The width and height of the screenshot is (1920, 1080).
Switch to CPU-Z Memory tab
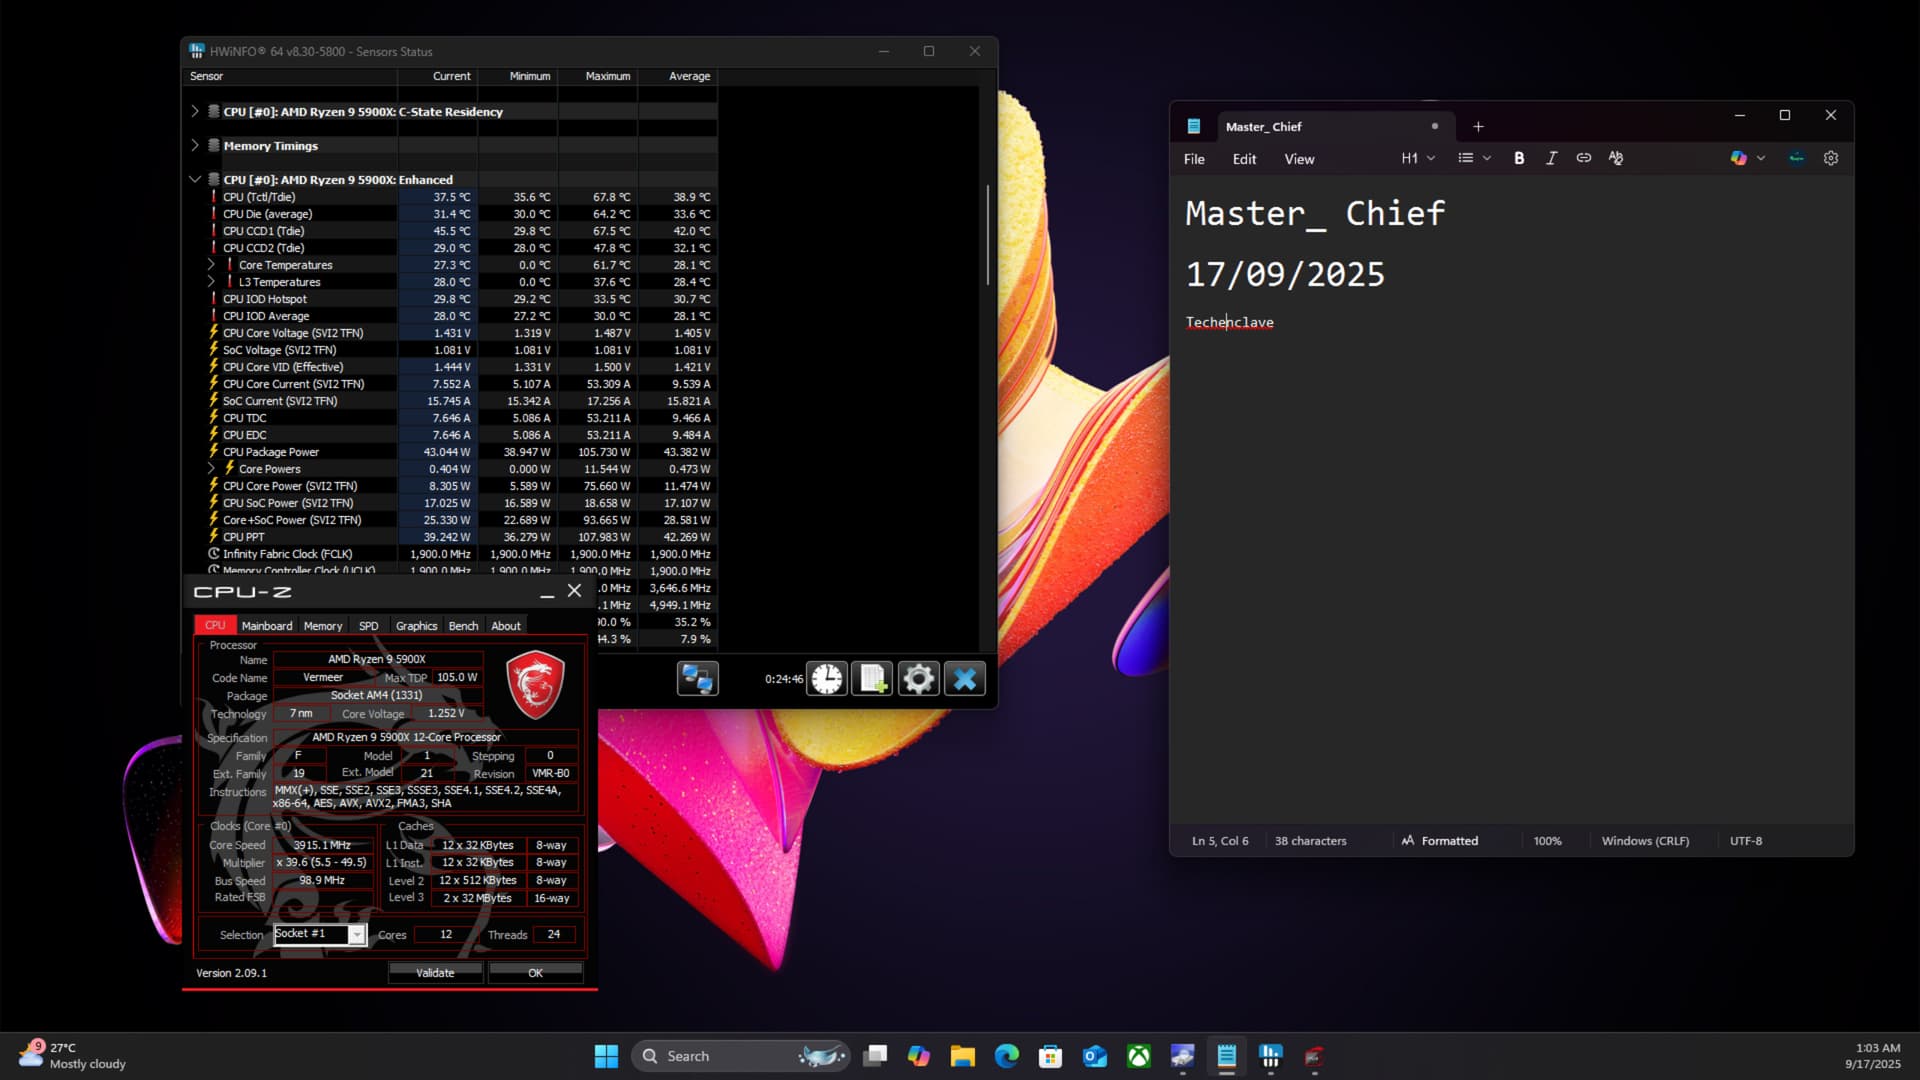tap(323, 626)
